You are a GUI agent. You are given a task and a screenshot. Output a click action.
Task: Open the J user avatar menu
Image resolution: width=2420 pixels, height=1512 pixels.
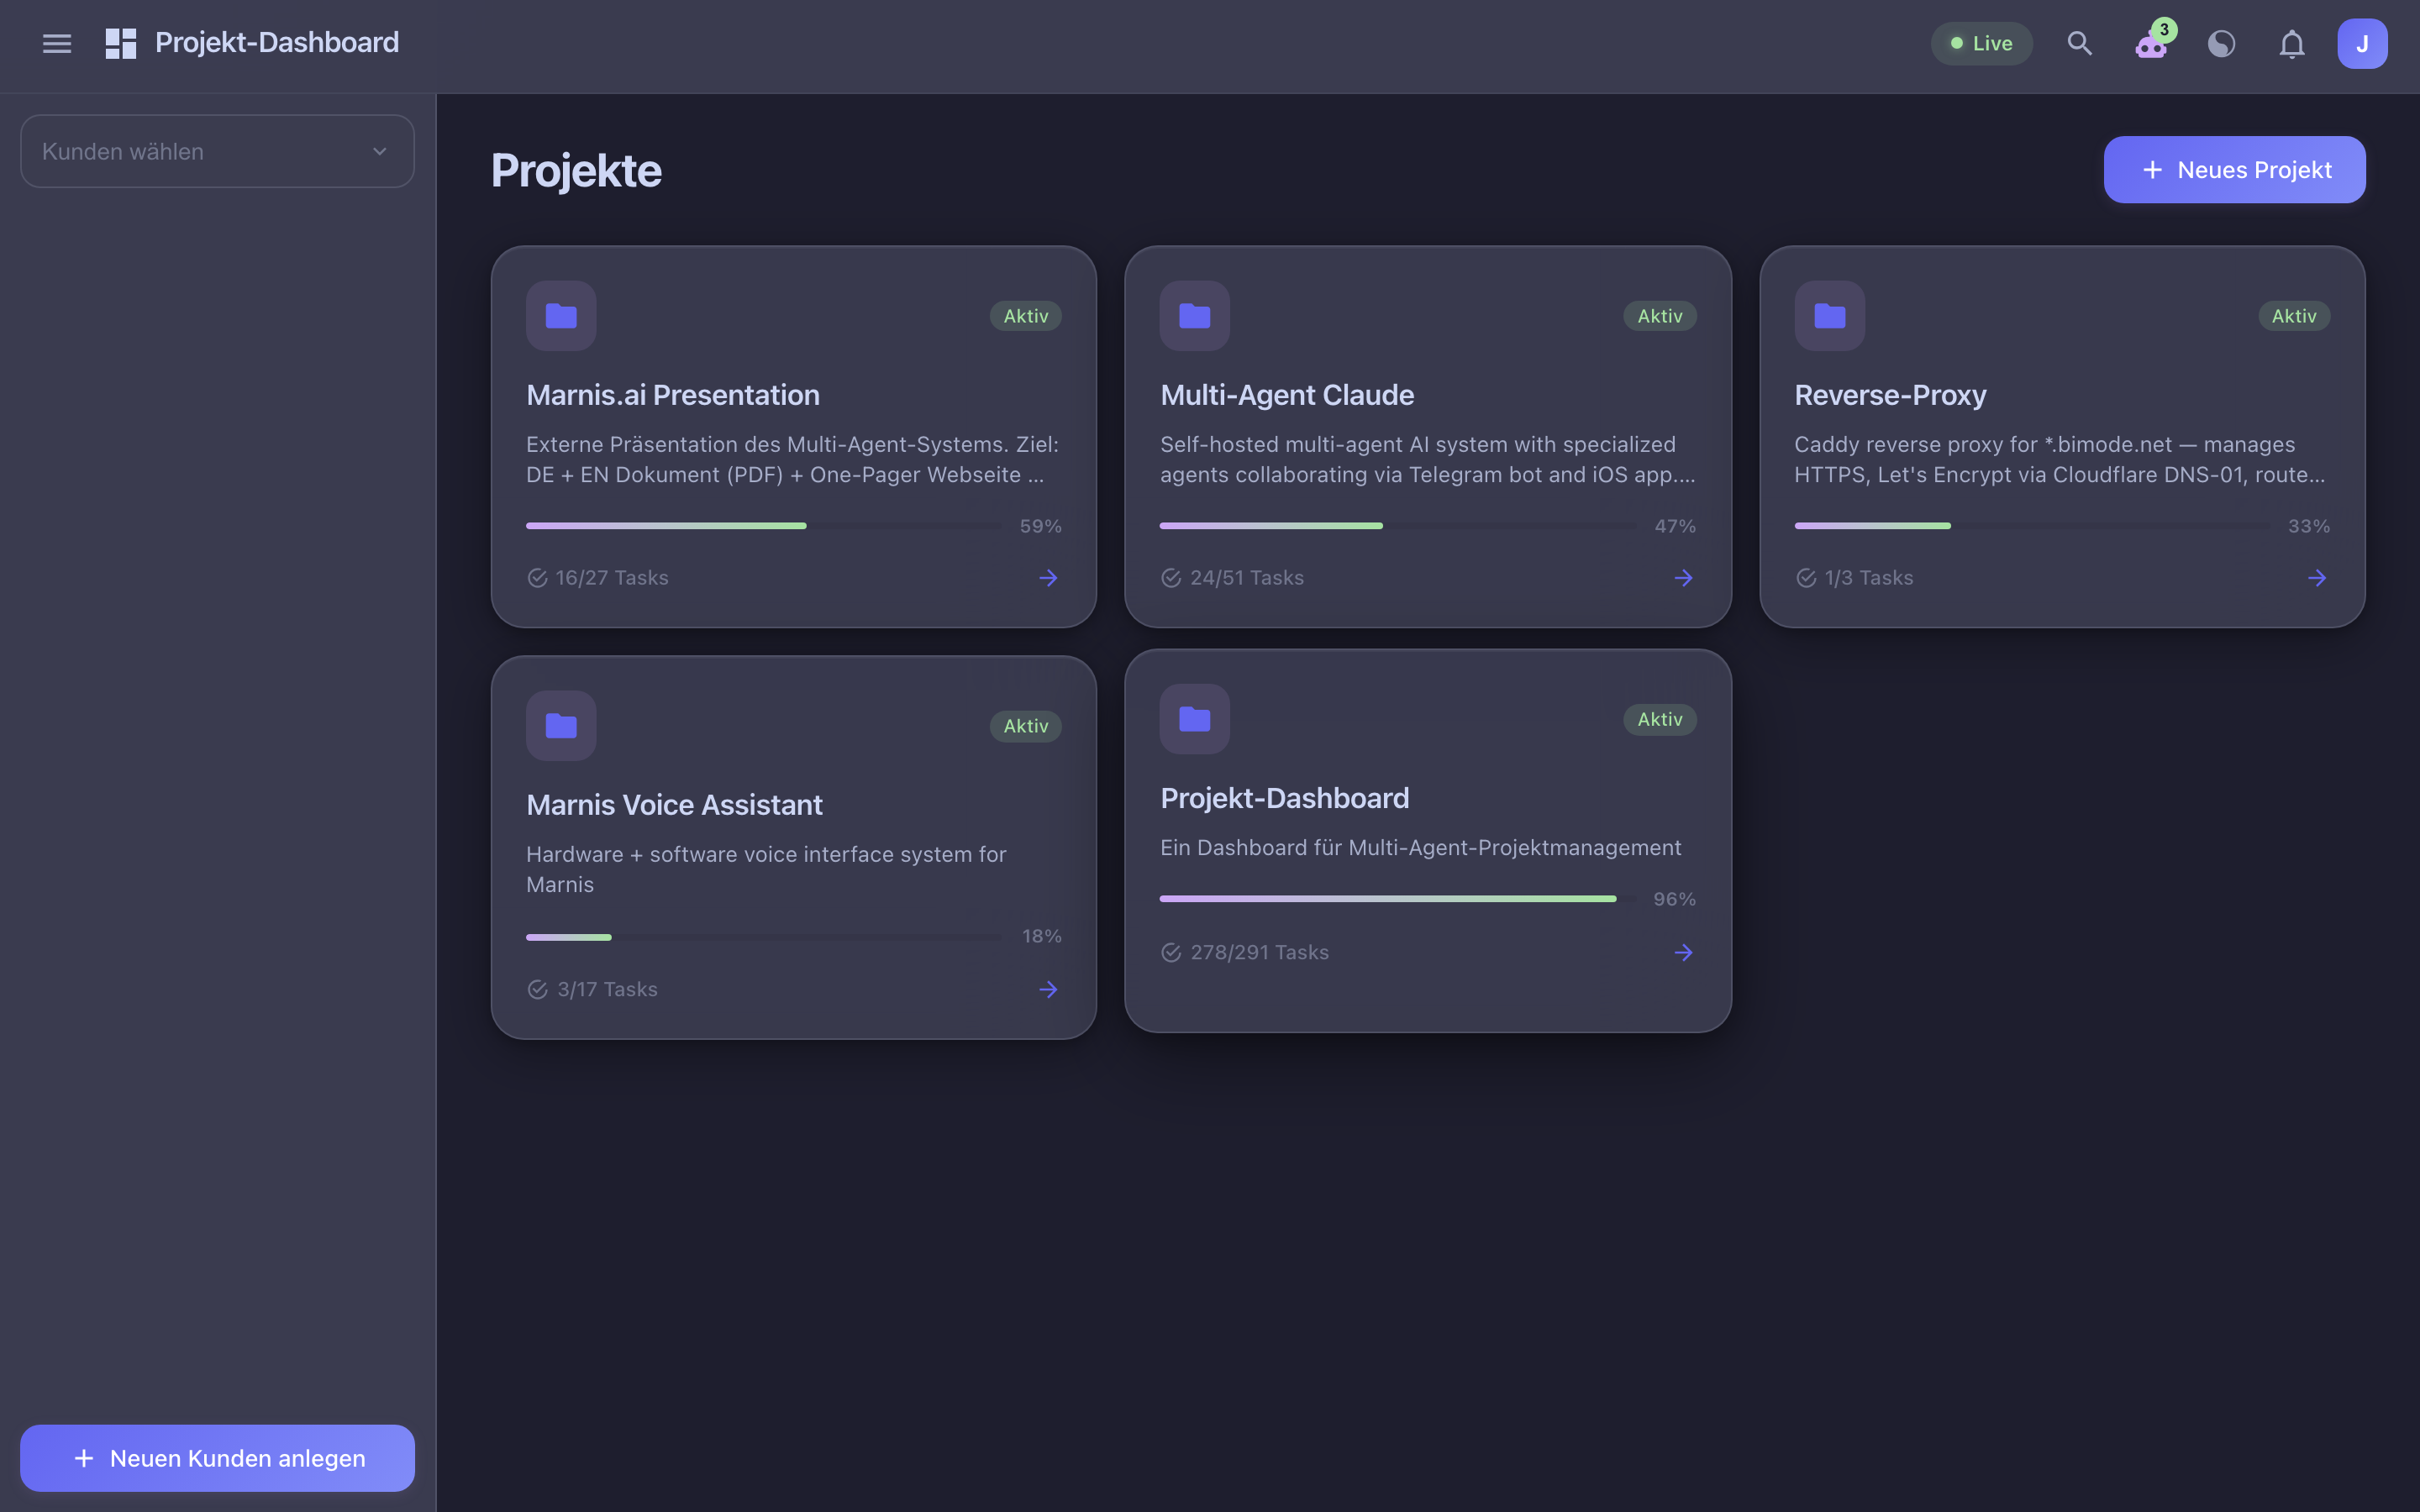pos(2362,43)
